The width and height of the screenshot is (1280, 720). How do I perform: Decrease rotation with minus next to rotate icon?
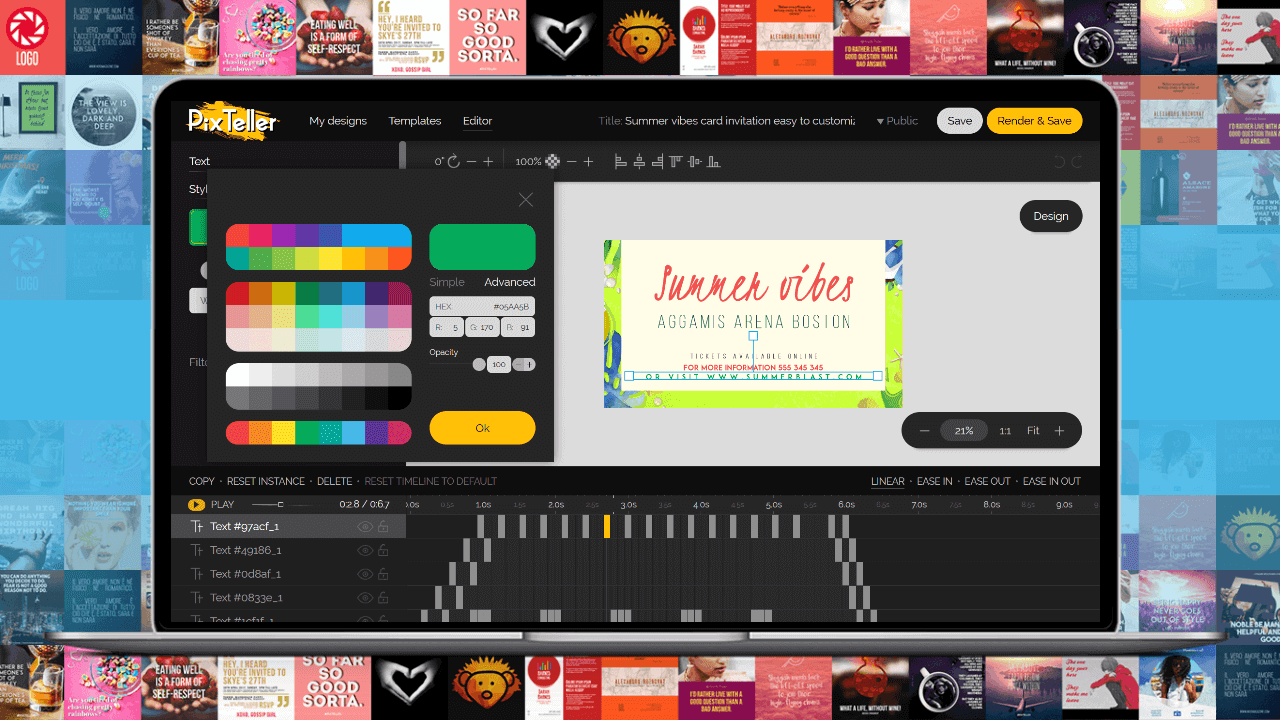[472, 161]
